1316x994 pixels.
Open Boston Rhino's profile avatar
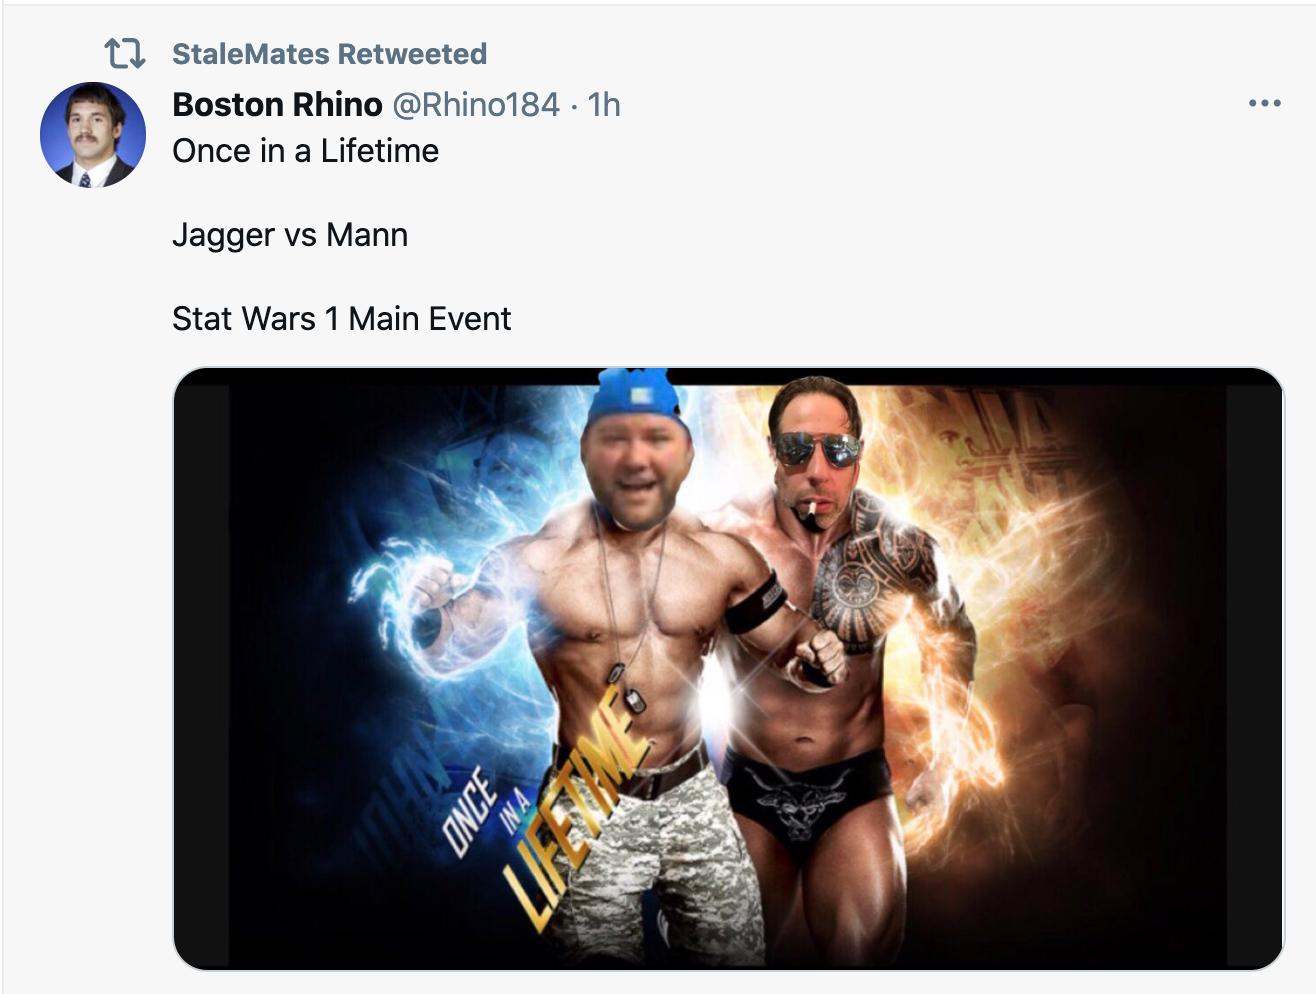(x=93, y=135)
